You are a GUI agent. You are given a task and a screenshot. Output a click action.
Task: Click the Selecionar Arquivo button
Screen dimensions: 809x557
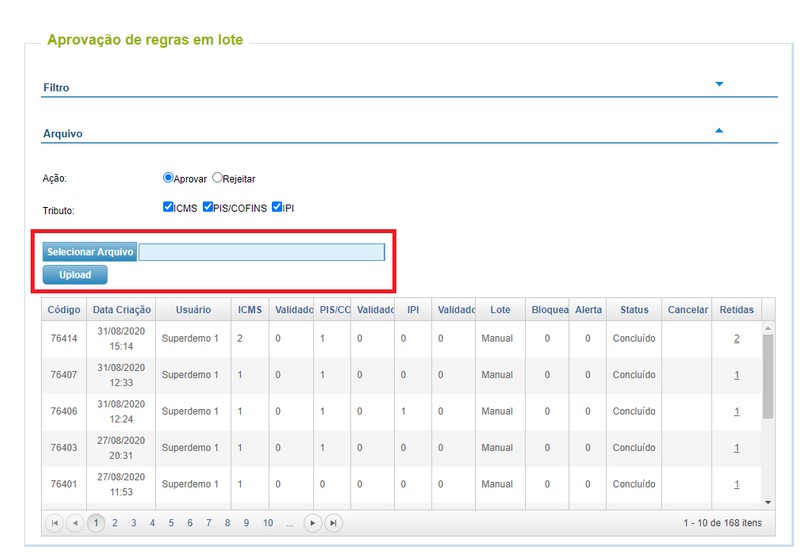(90, 252)
